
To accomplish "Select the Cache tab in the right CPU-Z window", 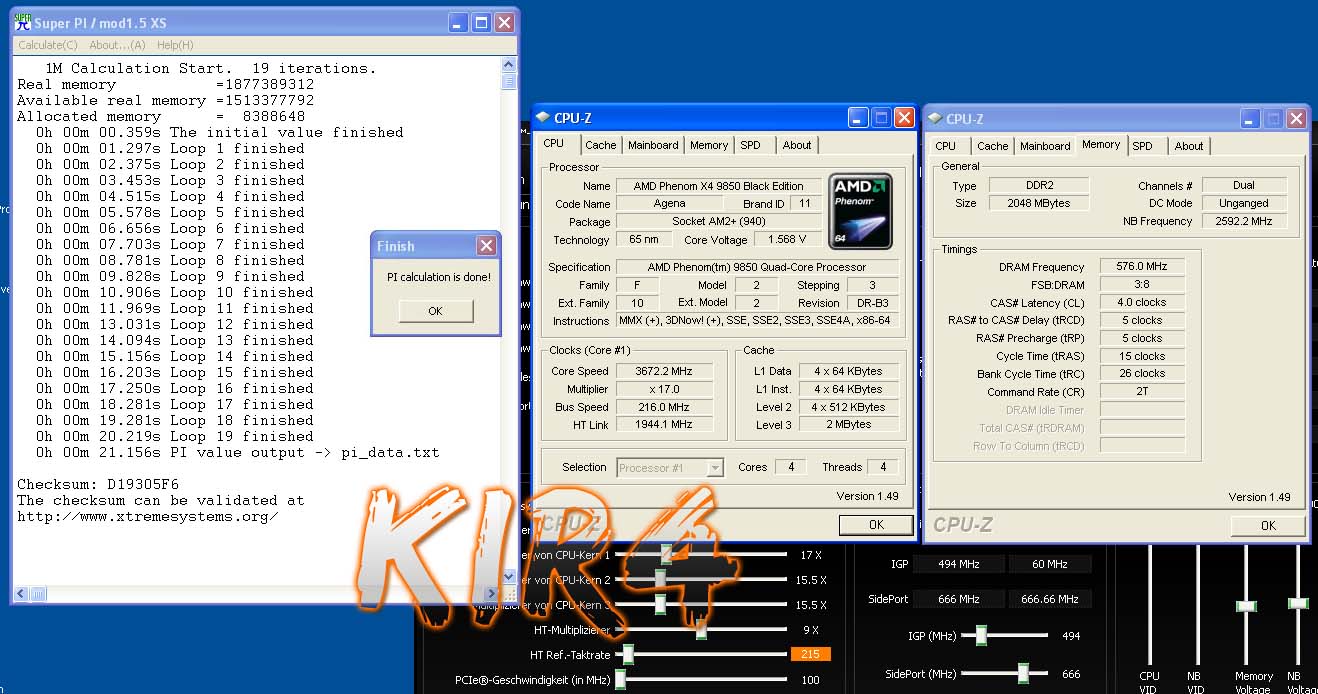I will point(993,146).
